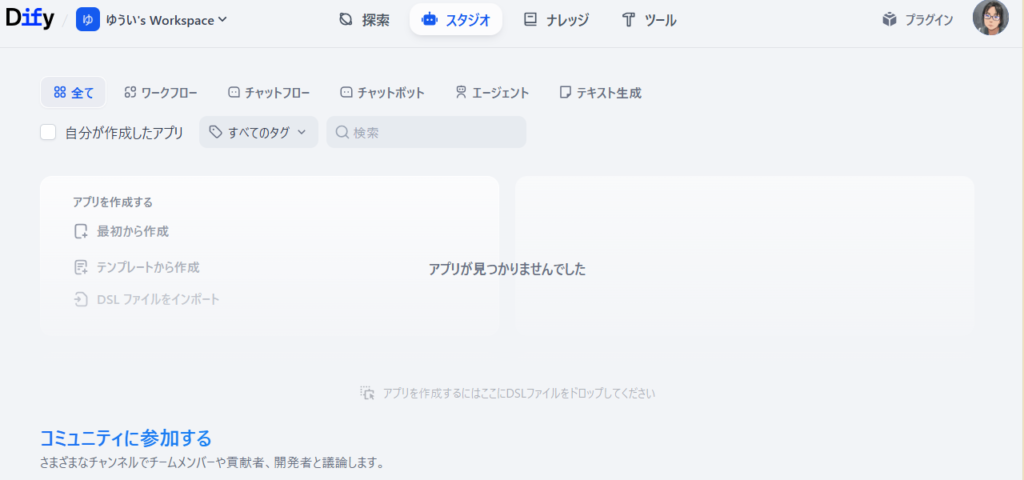Filter apps by ワークフロー
Viewport: 1024px width, 480px height.
click(x=160, y=93)
